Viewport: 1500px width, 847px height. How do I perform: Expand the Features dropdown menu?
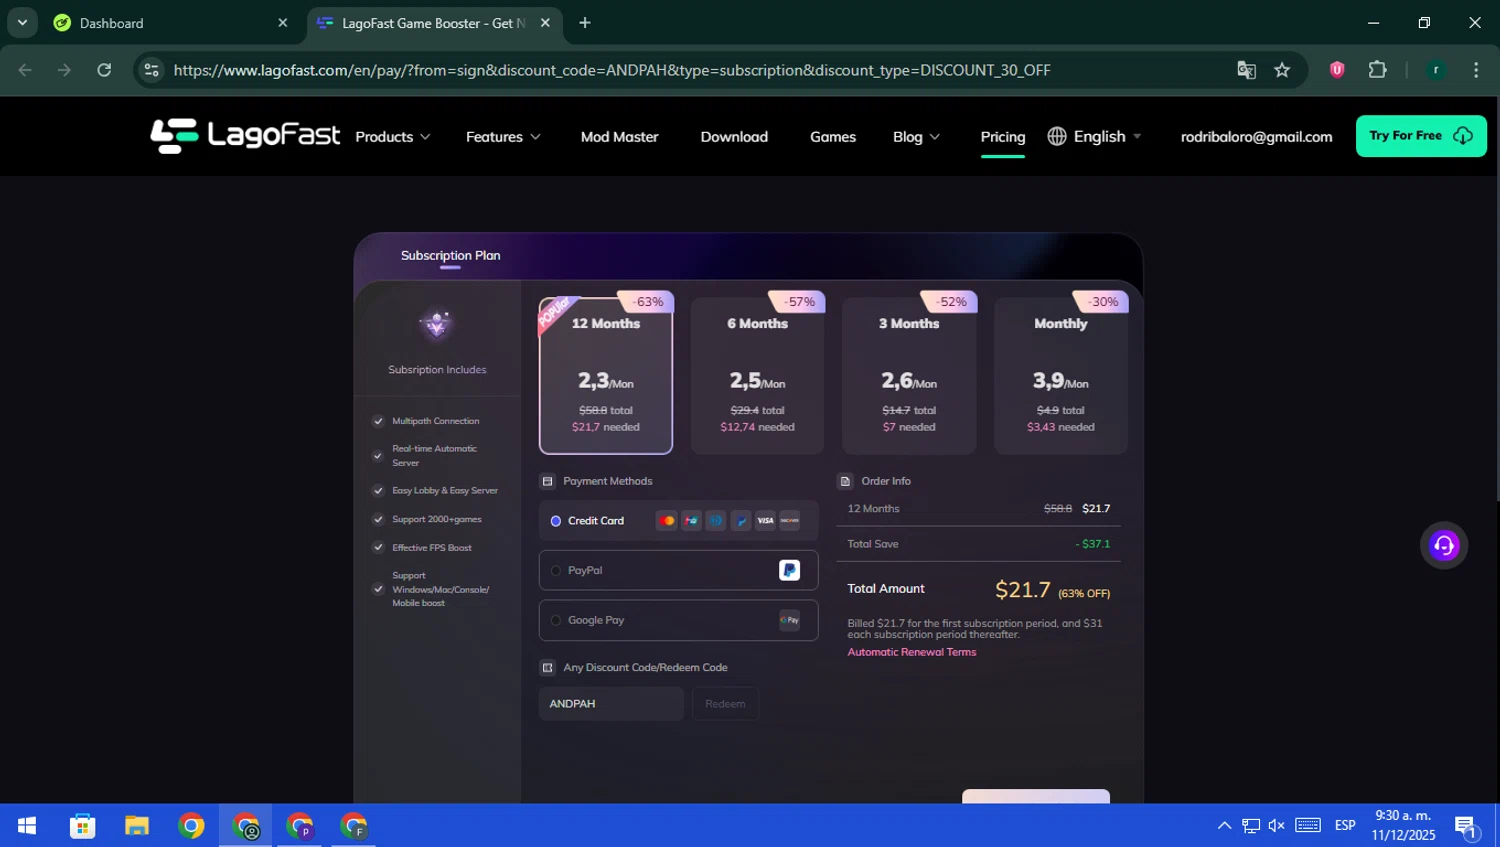tap(503, 137)
